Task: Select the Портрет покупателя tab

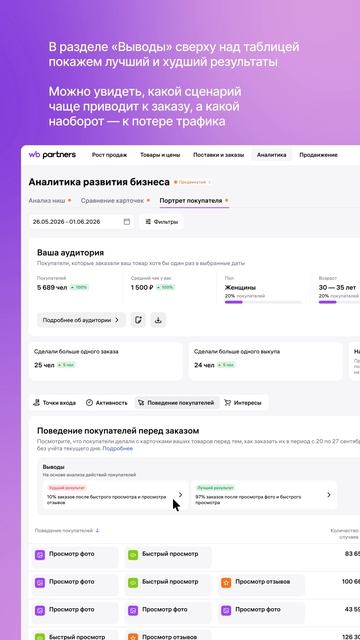Action: 191,201
